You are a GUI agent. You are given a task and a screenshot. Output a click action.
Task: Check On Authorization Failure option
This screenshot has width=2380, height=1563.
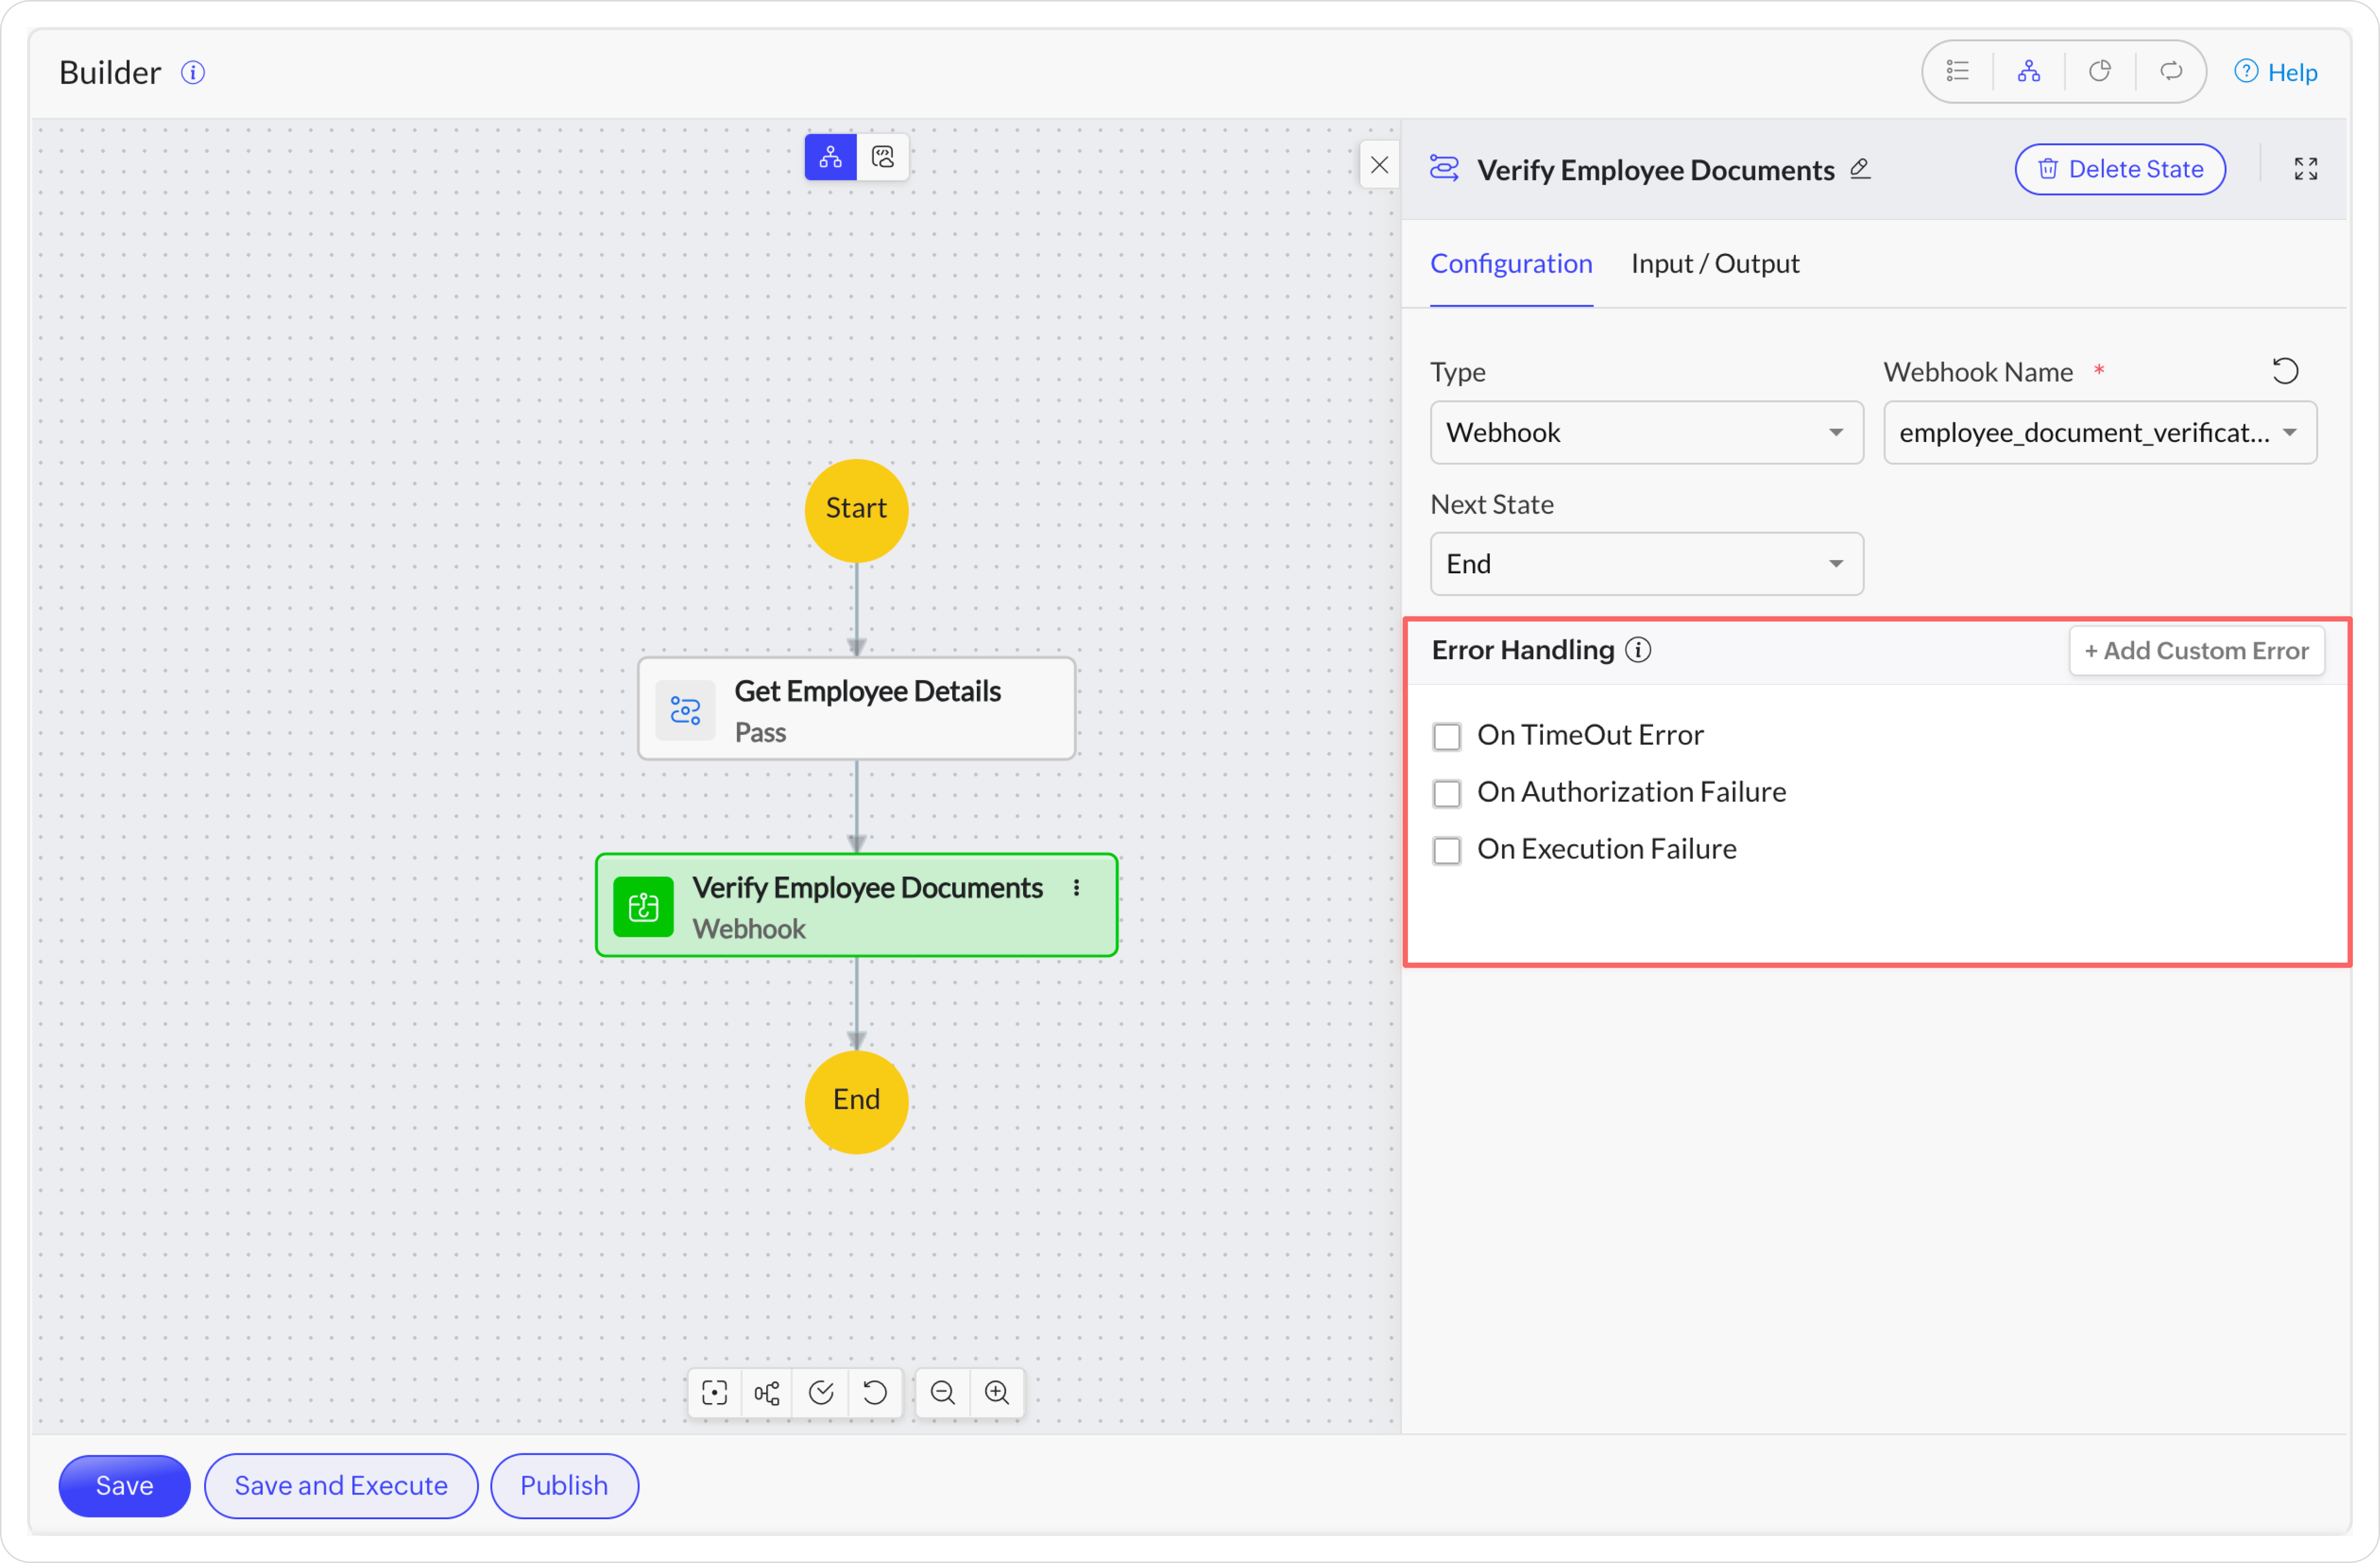point(1447,793)
